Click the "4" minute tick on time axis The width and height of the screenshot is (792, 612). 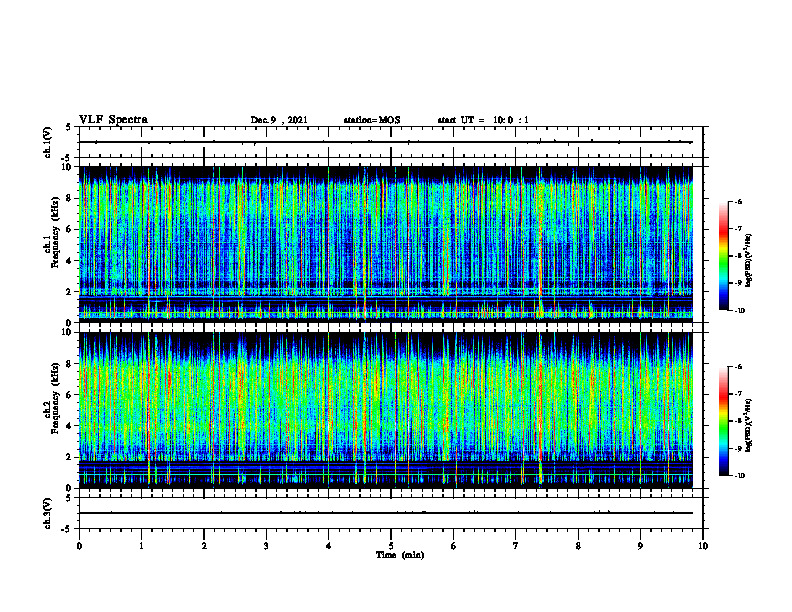tap(329, 546)
